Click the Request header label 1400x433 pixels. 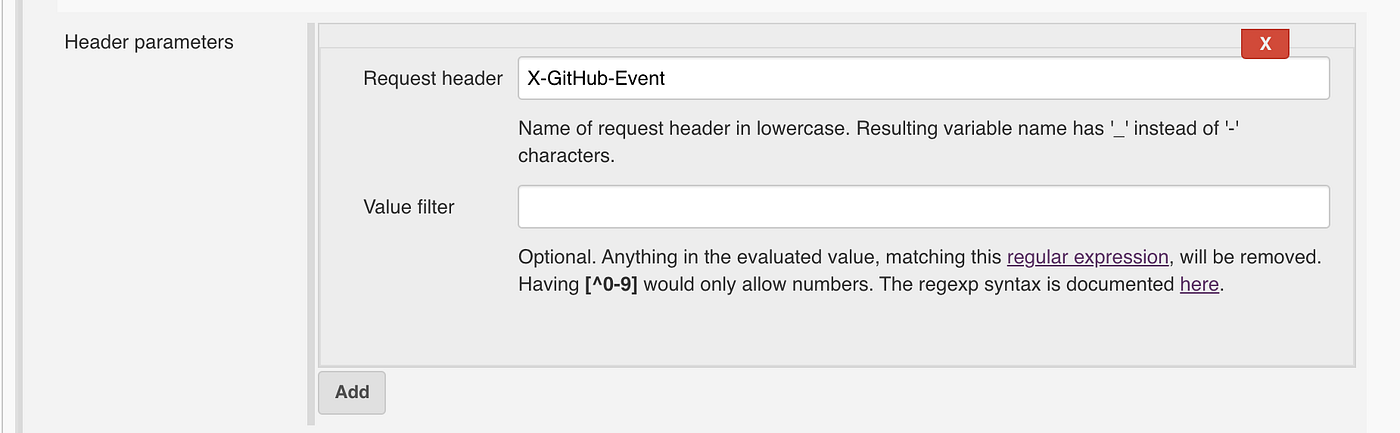click(433, 78)
